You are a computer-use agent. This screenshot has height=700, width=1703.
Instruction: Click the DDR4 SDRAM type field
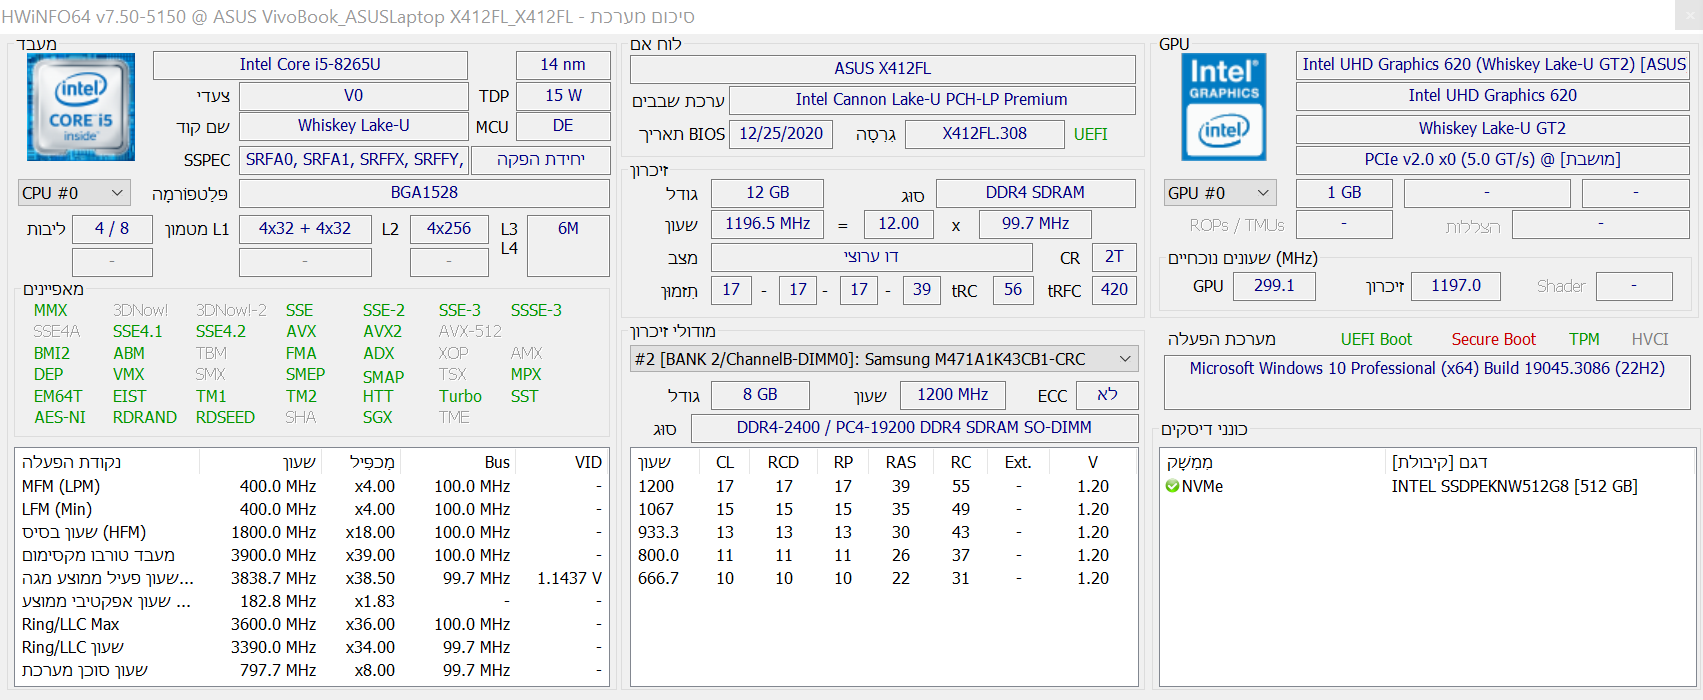click(x=1035, y=193)
